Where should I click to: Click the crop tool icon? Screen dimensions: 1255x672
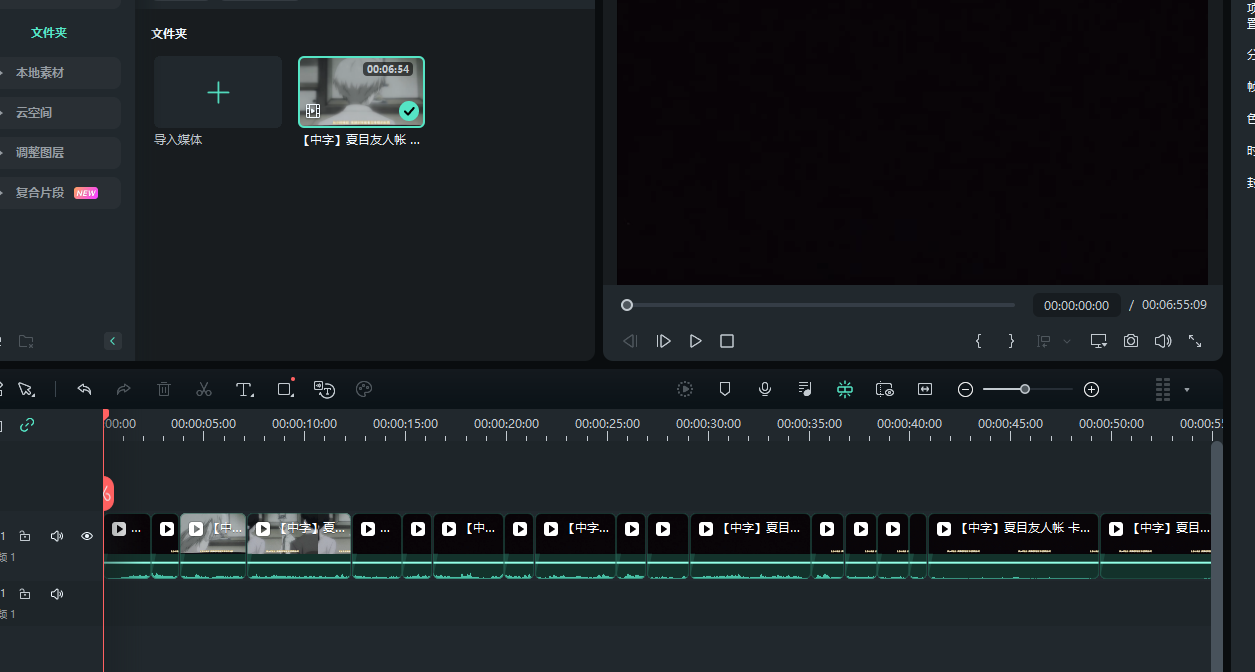pos(285,389)
